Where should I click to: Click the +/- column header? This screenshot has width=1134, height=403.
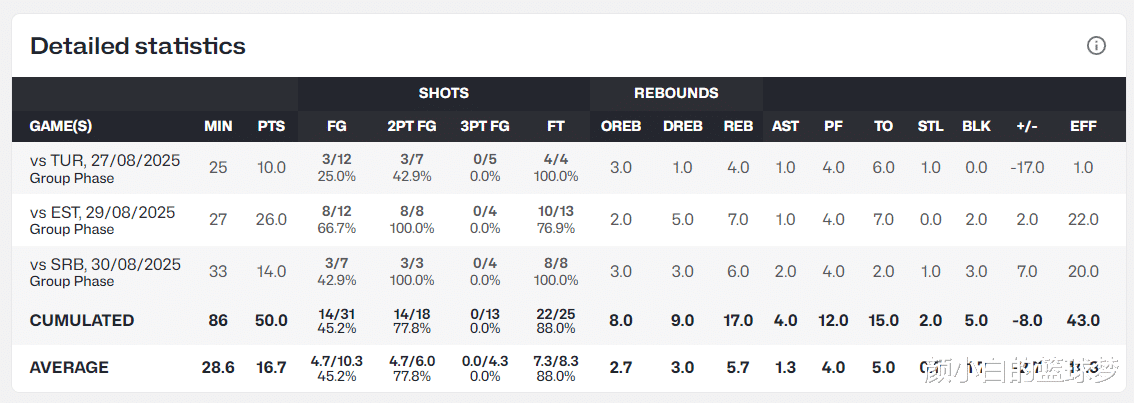1026,126
